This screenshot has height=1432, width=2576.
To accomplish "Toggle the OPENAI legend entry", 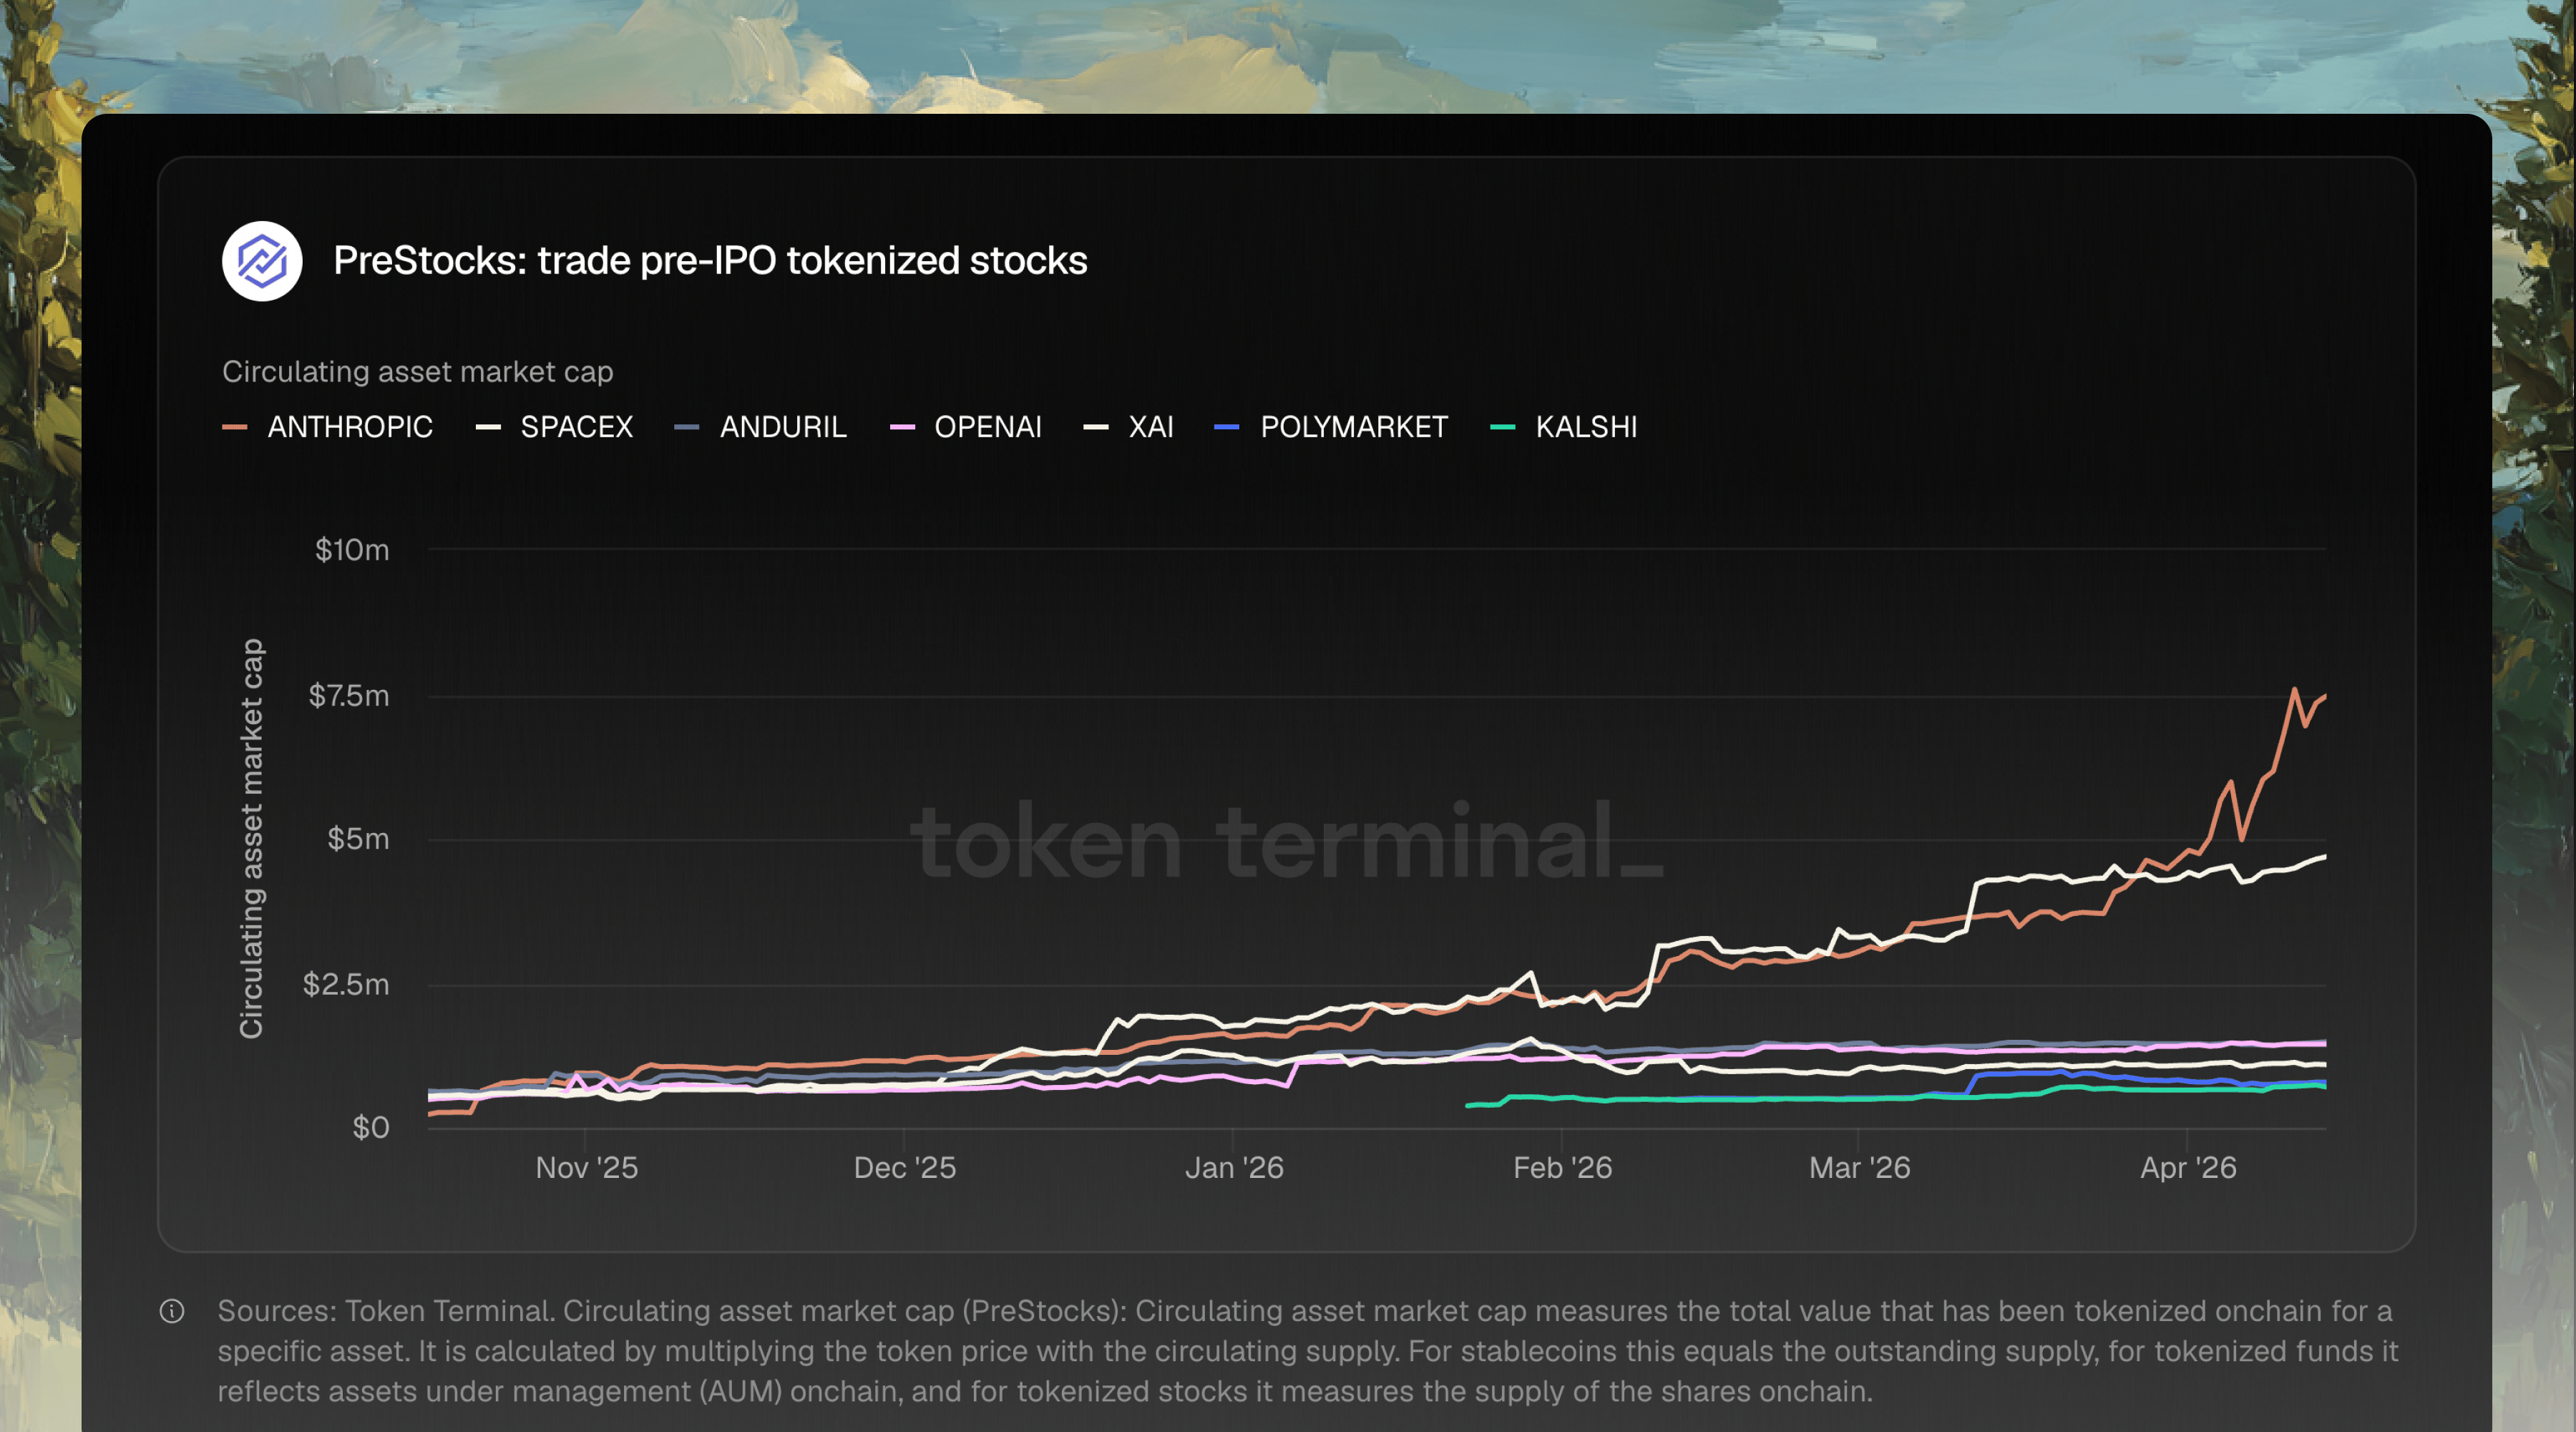I will (987, 427).
